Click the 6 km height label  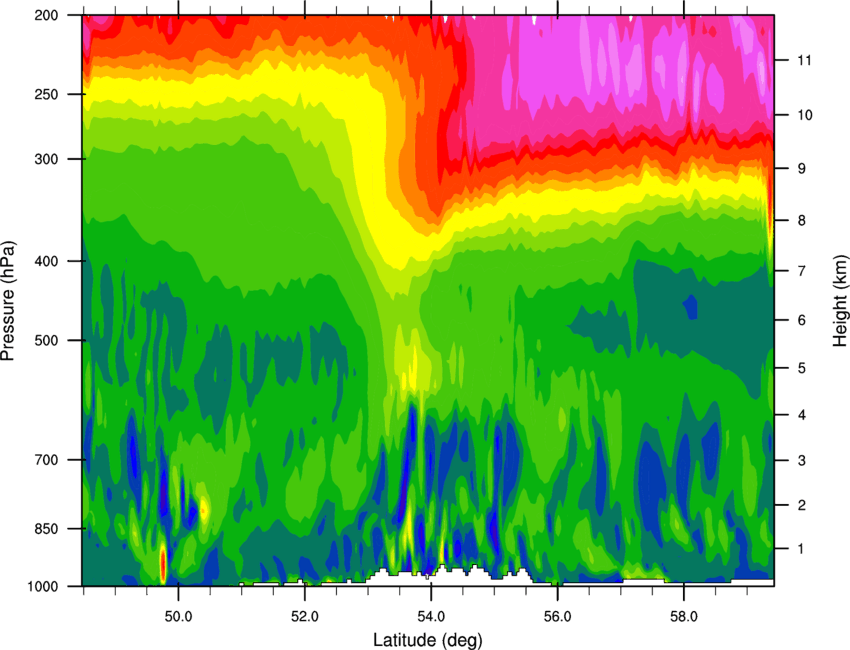(802, 320)
